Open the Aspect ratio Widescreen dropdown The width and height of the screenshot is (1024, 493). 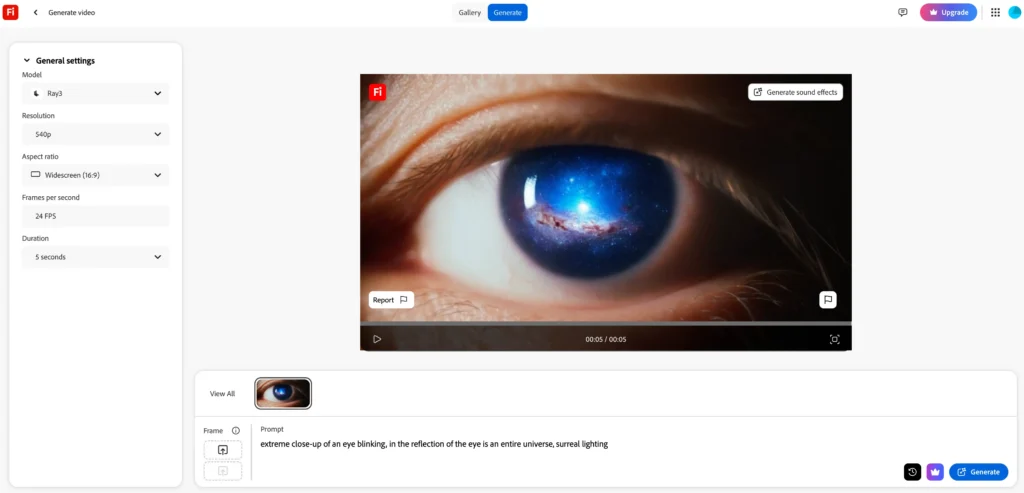tap(95, 175)
